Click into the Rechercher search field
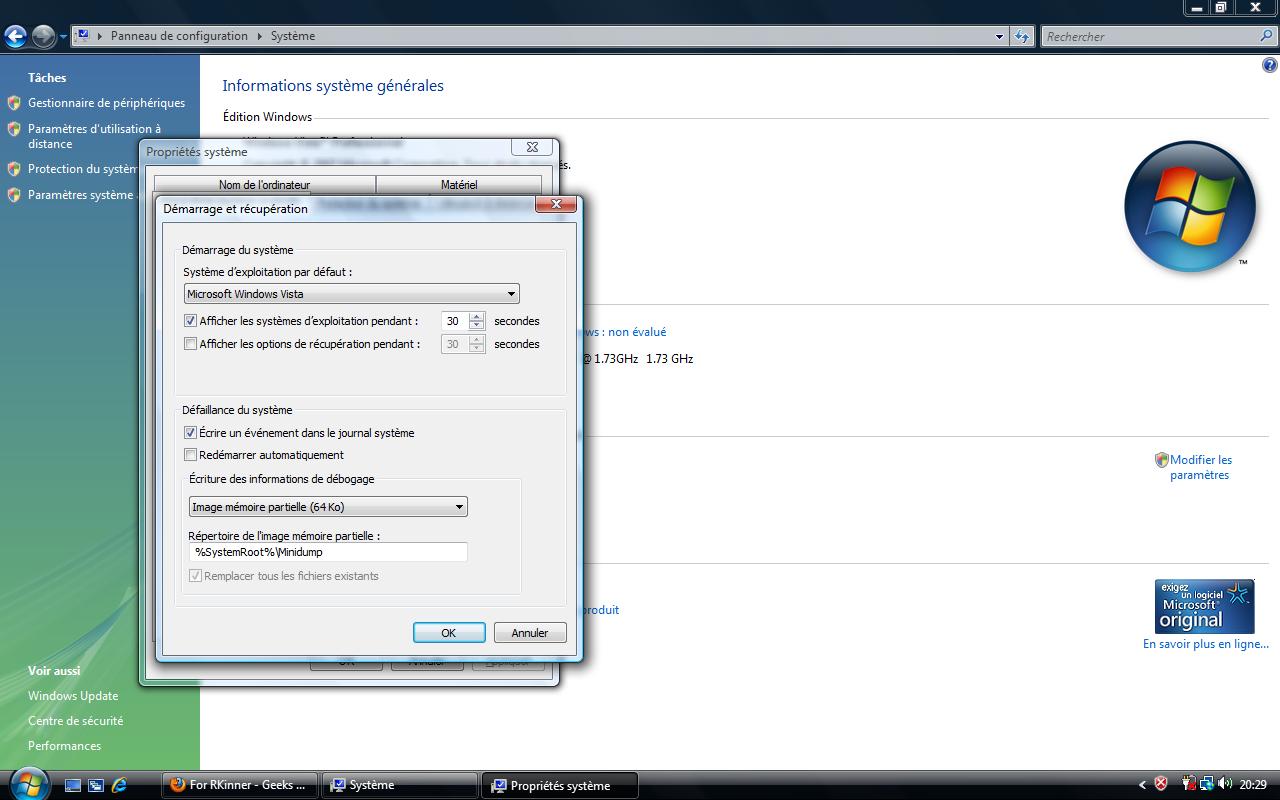This screenshot has width=1280, height=800. pyautogui.click(x=1148, y=37)
